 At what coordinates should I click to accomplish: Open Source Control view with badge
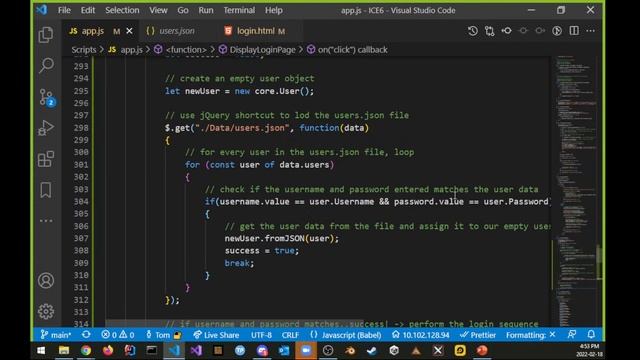[47, 98]
